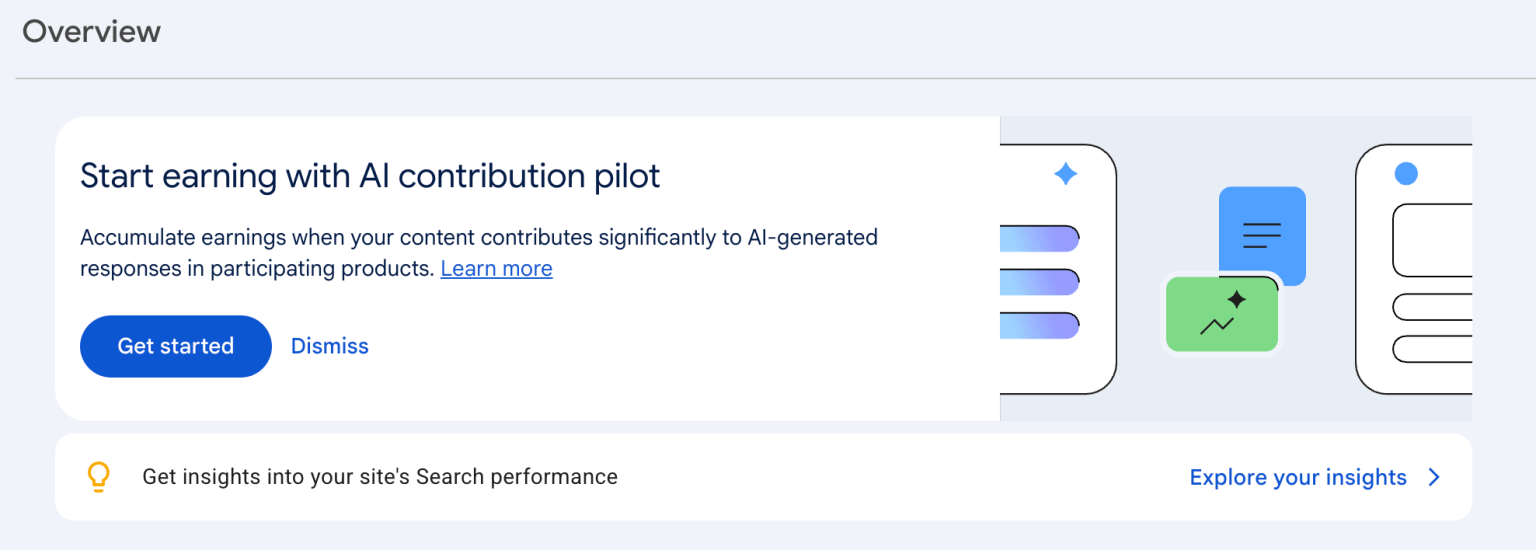Click the Start earning with AI contribution pilot title
The image size is (1536, 550).
(370, 176)
